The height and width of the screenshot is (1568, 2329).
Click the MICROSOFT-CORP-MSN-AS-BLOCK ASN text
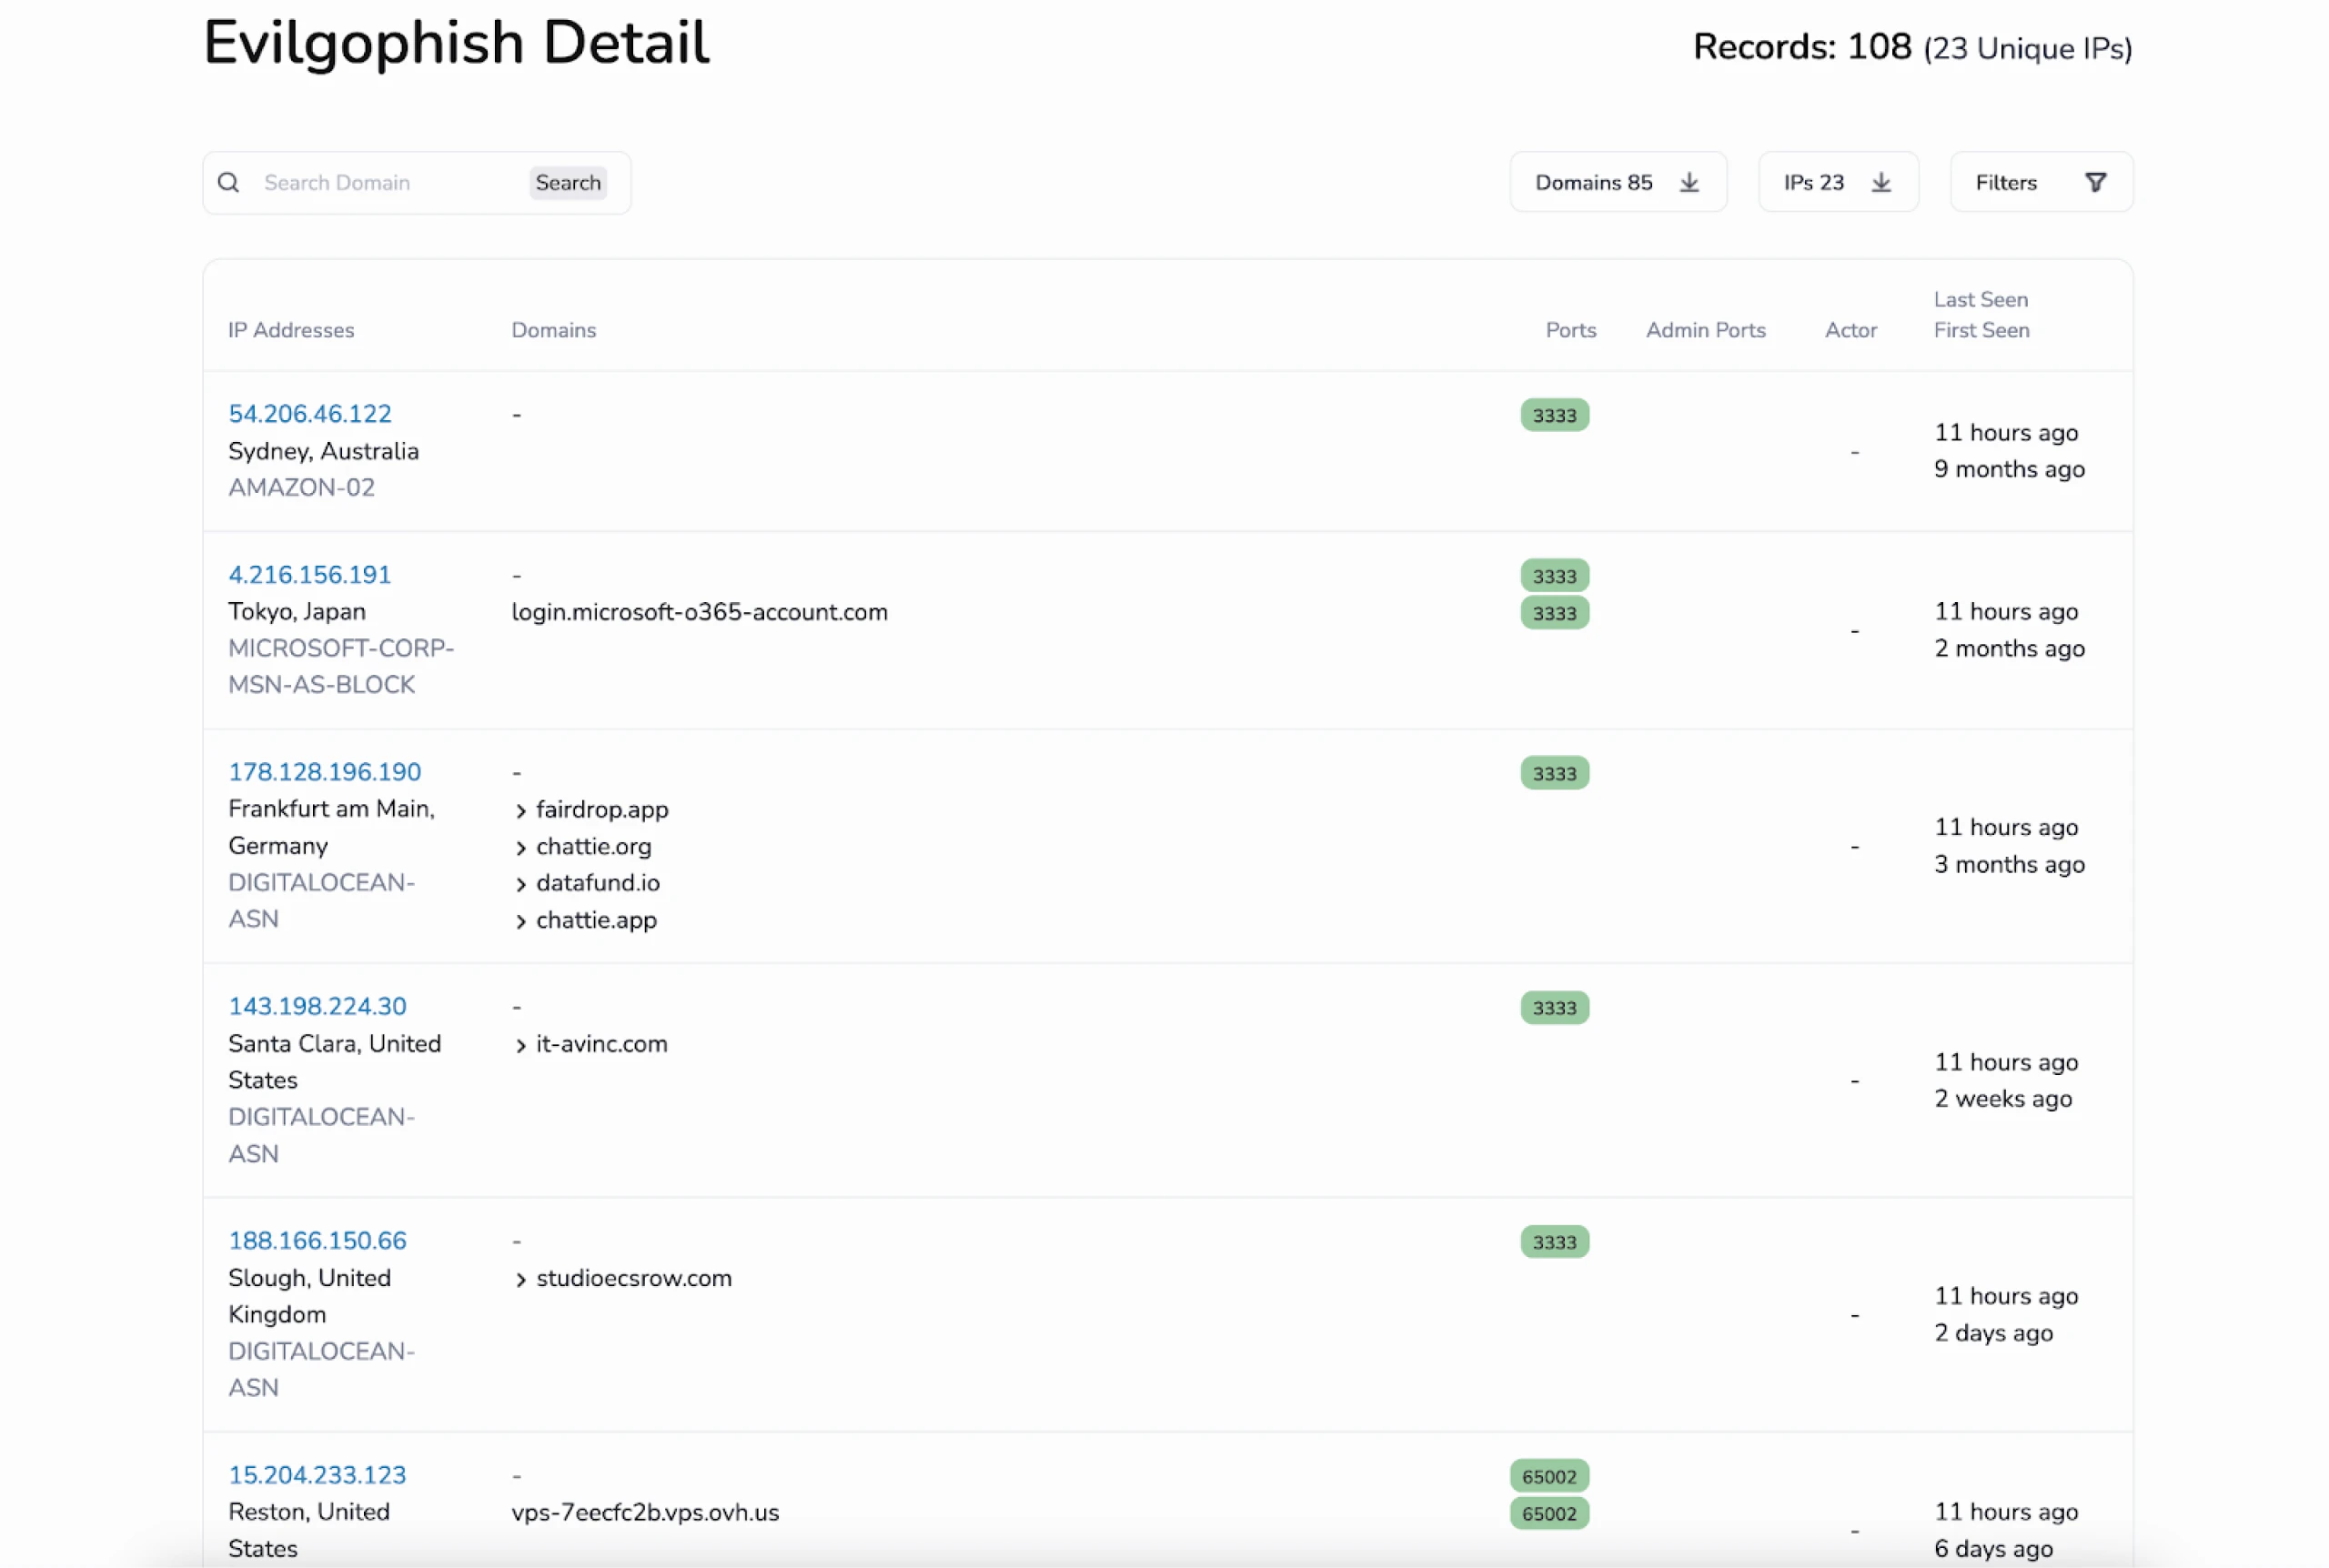[x=340, y=666]
